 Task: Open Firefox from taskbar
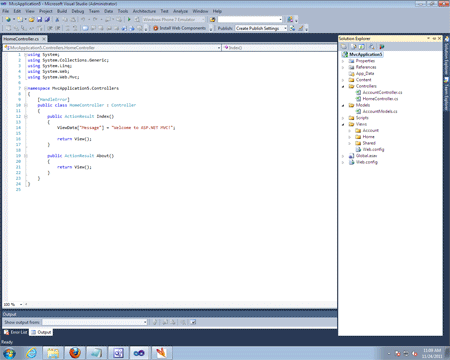click(x=75, y=353)
